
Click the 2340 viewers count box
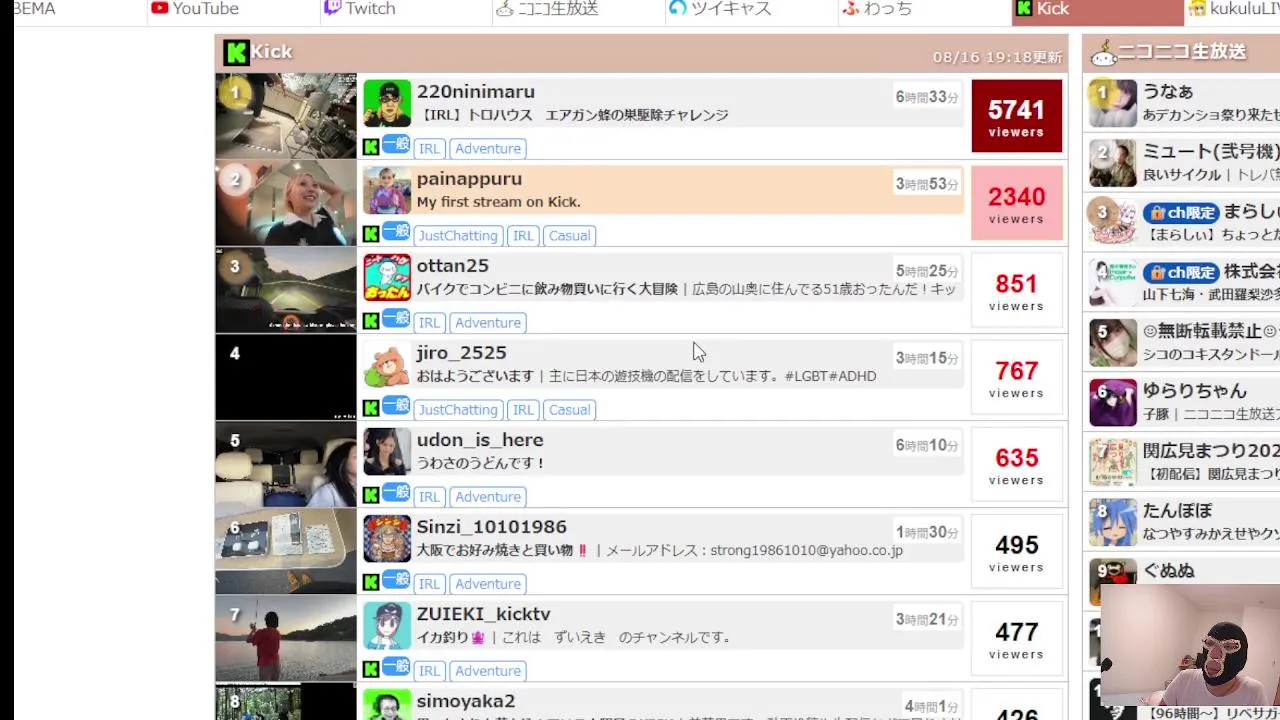click(x=1017, y=203)
